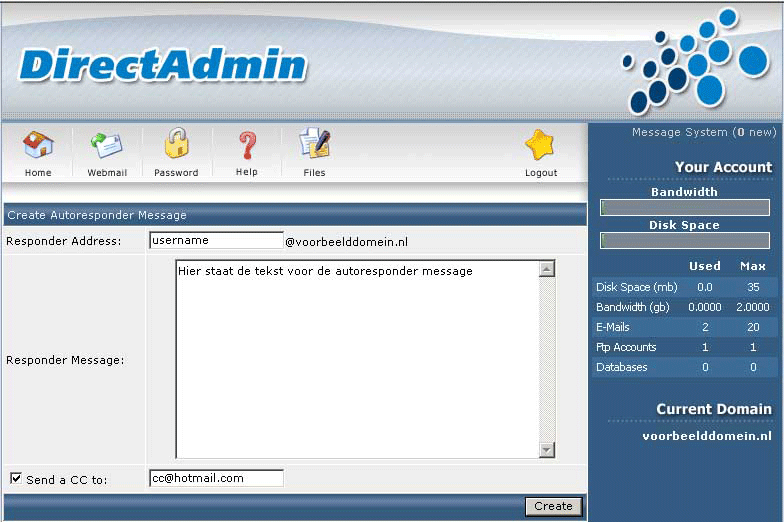Click the DirectAdmin logo
Viewport: 784px width, 522px height.
click(163, 65)
